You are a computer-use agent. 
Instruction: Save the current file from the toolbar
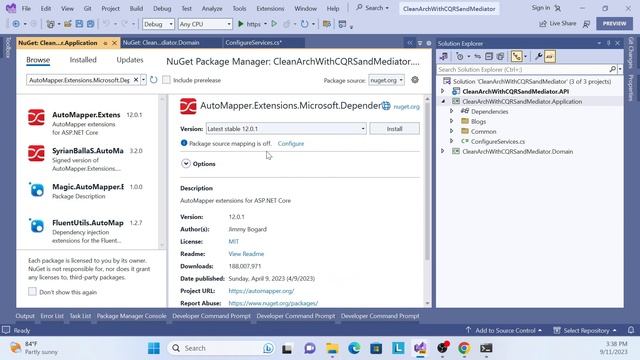click(79, 24)
